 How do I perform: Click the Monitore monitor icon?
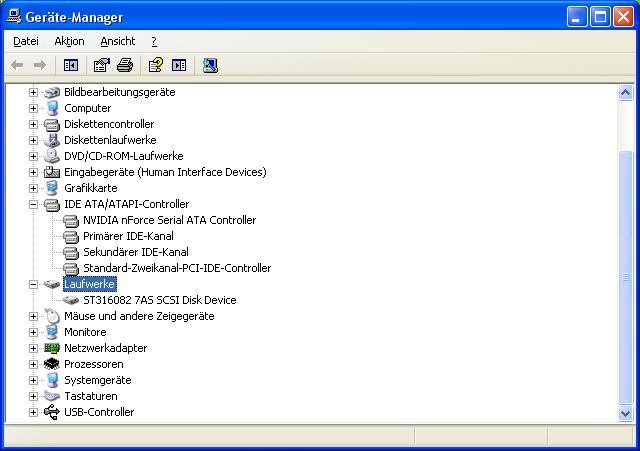pos(52,332)
